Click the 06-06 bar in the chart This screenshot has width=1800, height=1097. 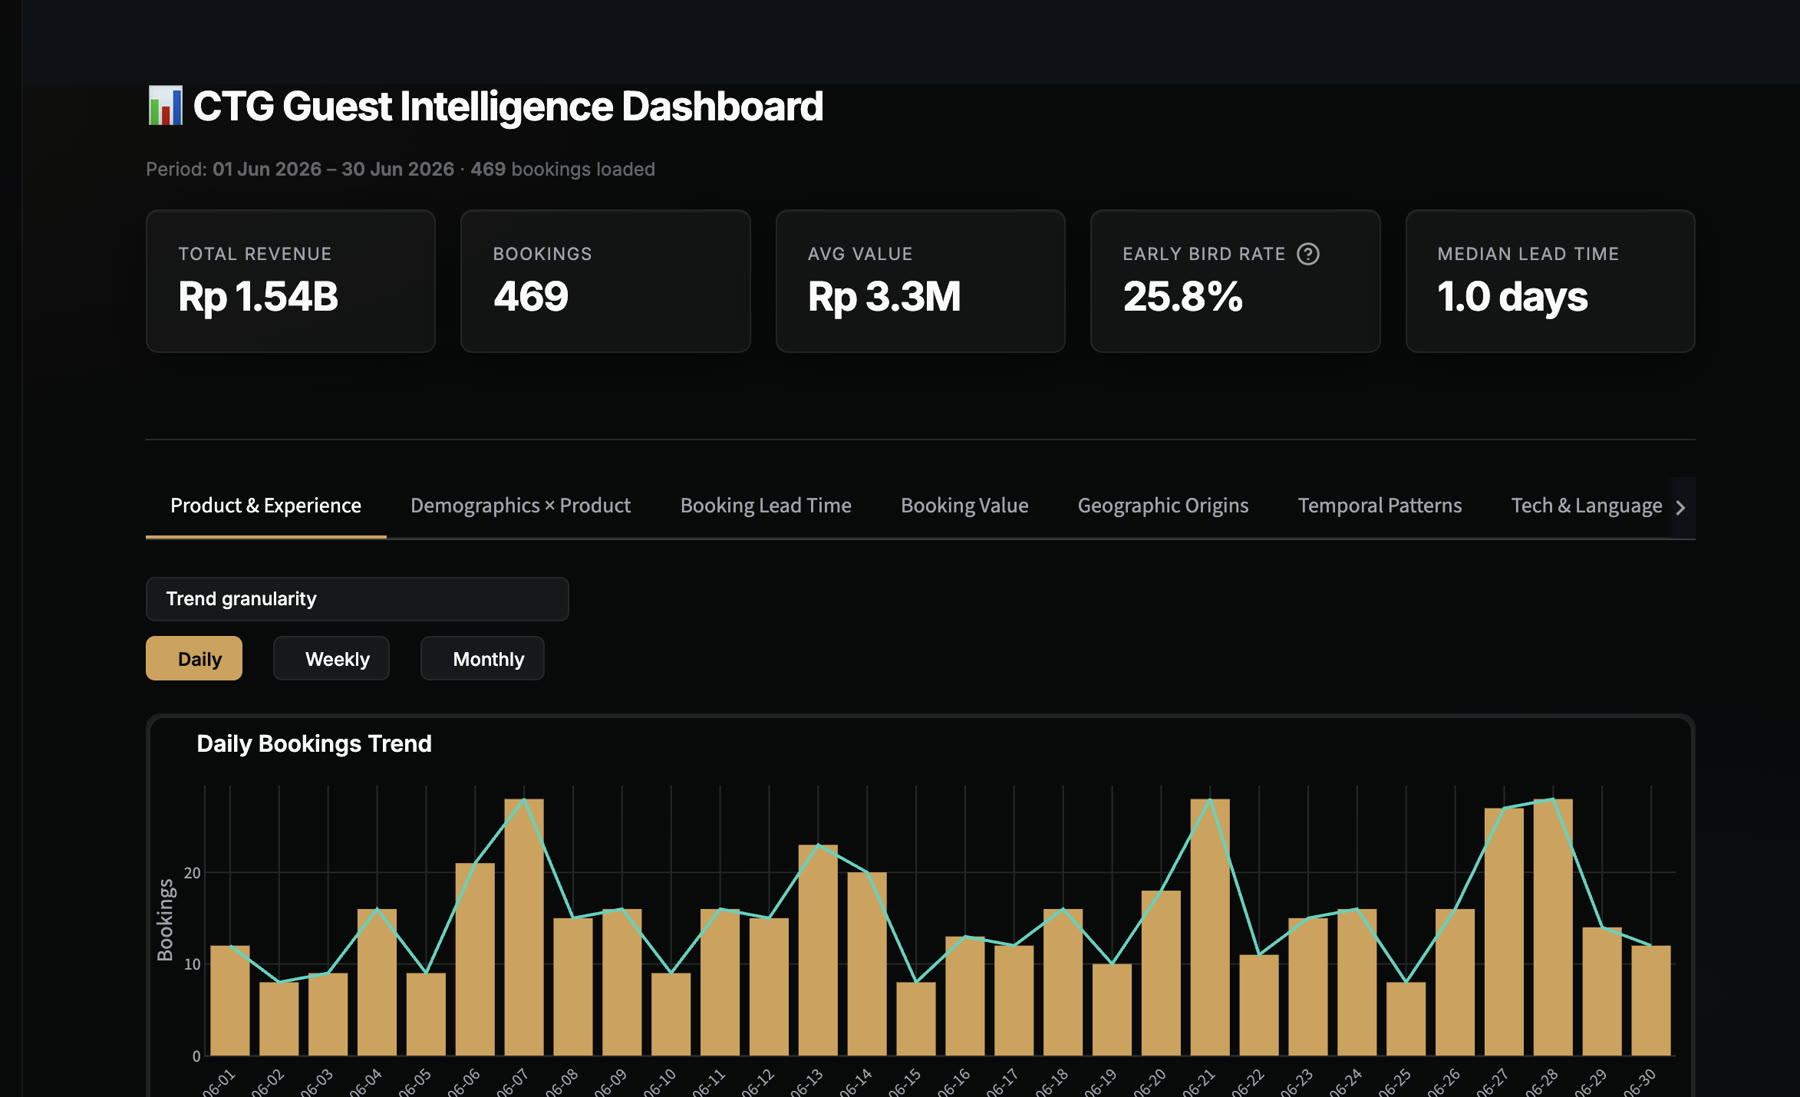[475, 959]
